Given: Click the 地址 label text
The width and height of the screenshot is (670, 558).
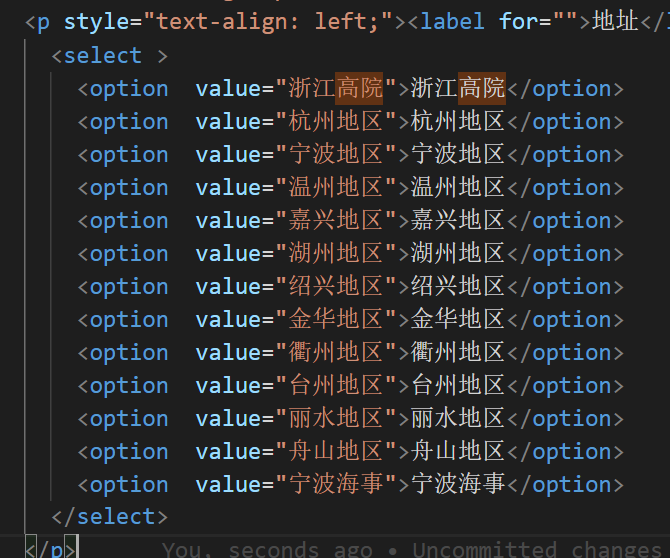Looking at the screenshot, I should click(x=615, y=21).
